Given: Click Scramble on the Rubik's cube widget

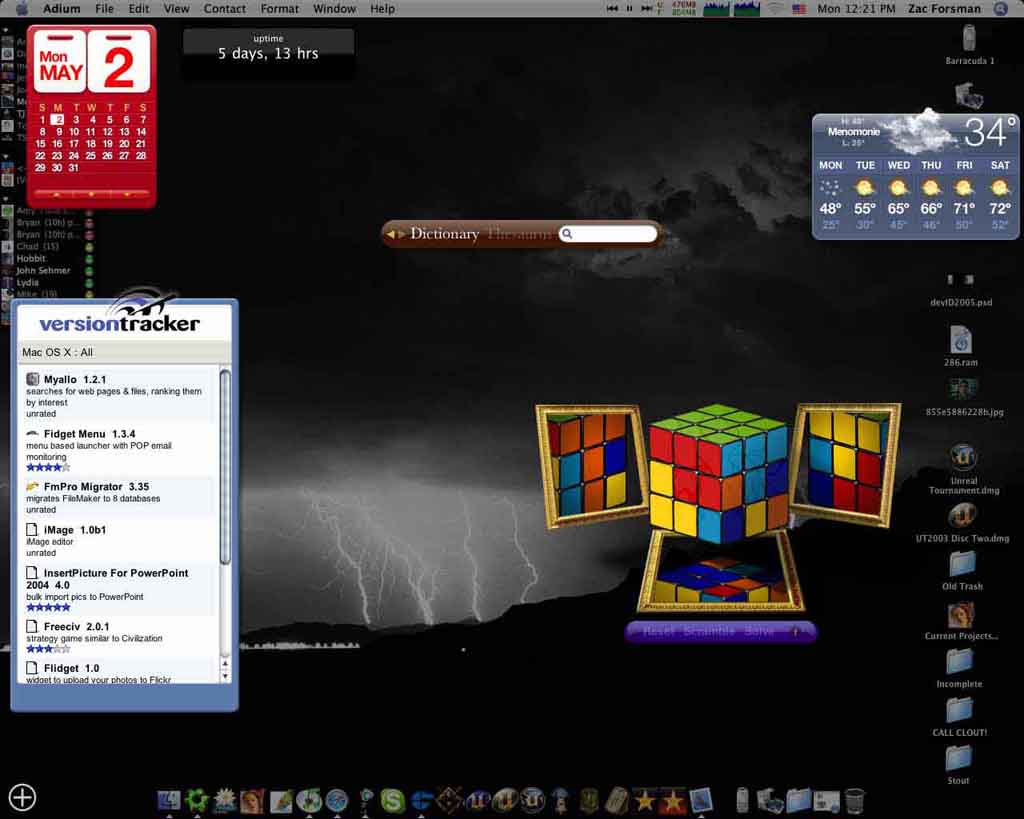Looking at the screenshot, I should pyautogui.click(x=708, y=632).
